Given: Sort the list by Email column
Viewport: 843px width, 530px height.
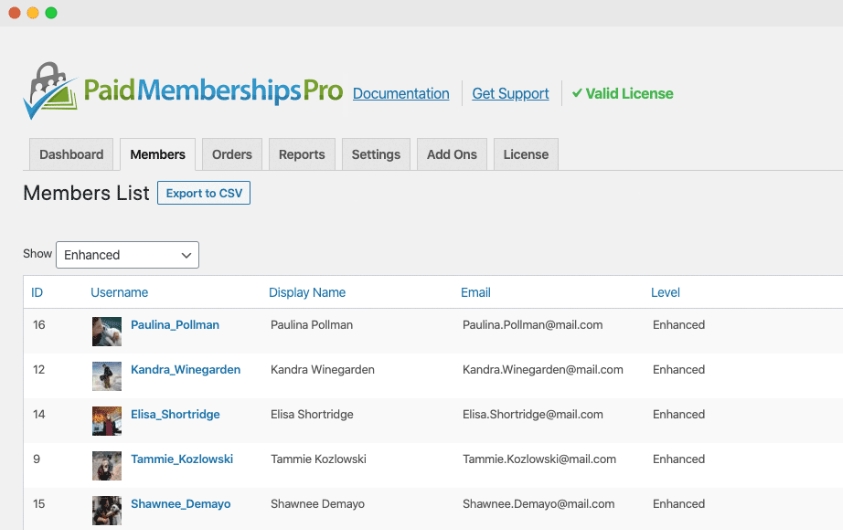Looking at the screenshot, I should coord(475,292).
